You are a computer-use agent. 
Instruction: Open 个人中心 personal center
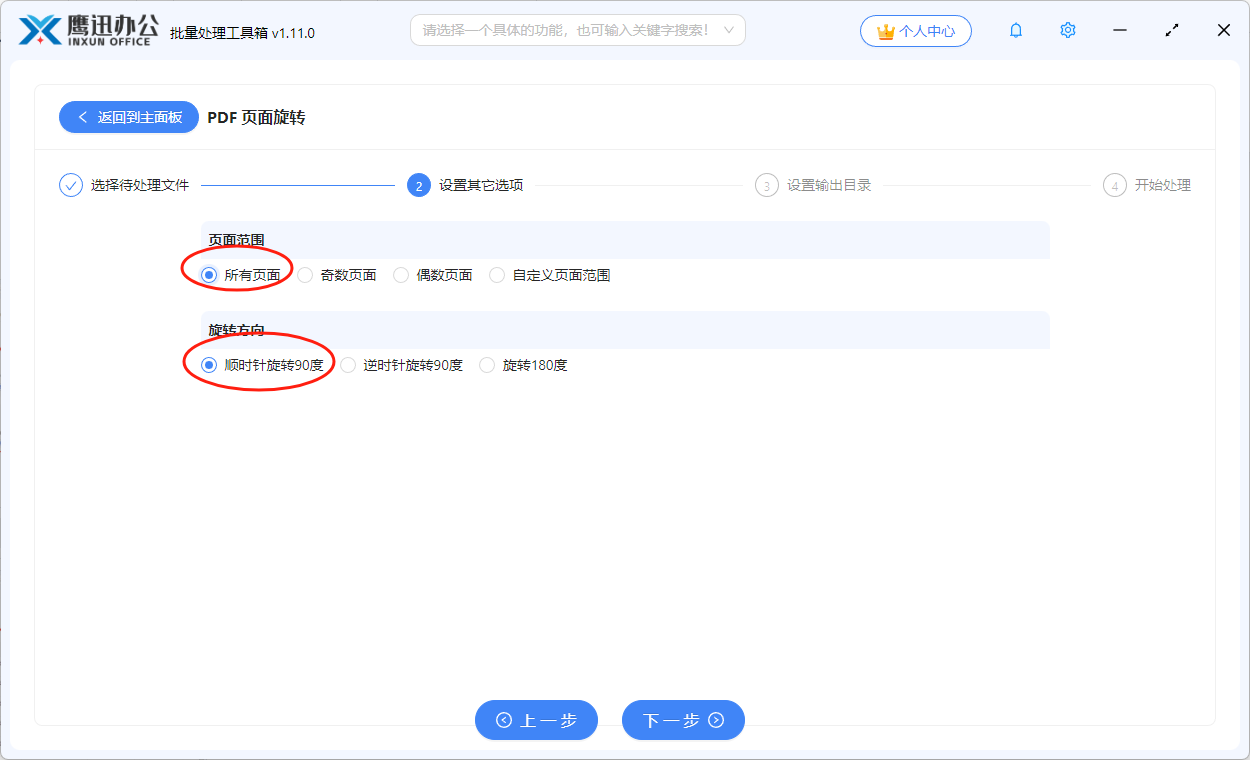coord(915,30)
